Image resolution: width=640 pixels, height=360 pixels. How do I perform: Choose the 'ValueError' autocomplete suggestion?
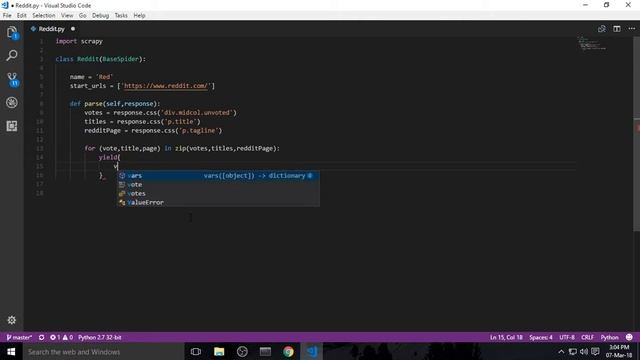218,202
